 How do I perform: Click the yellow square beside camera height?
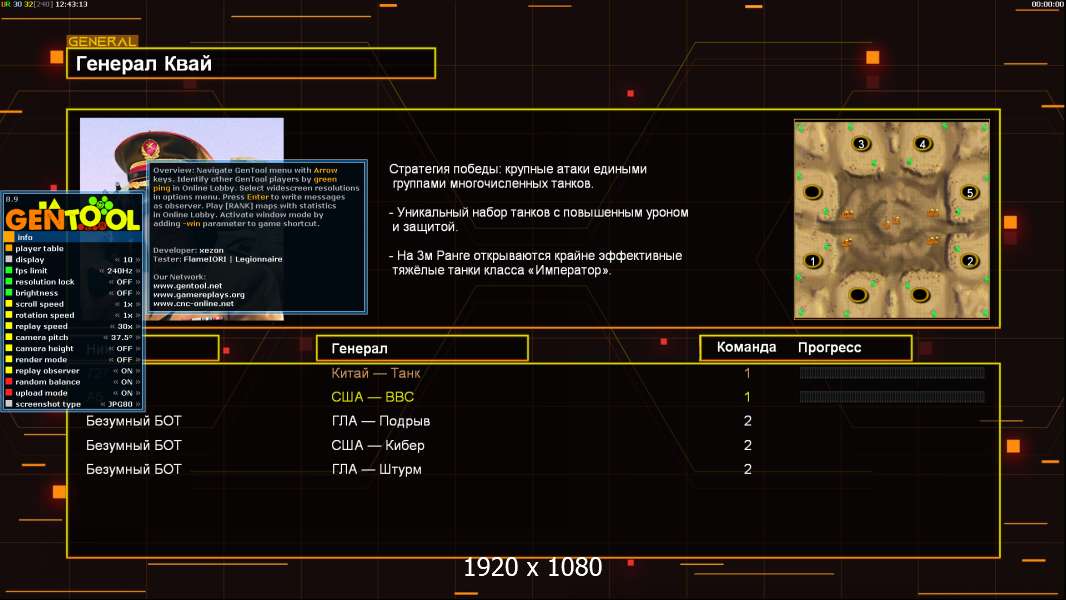(x=9, y=348)
